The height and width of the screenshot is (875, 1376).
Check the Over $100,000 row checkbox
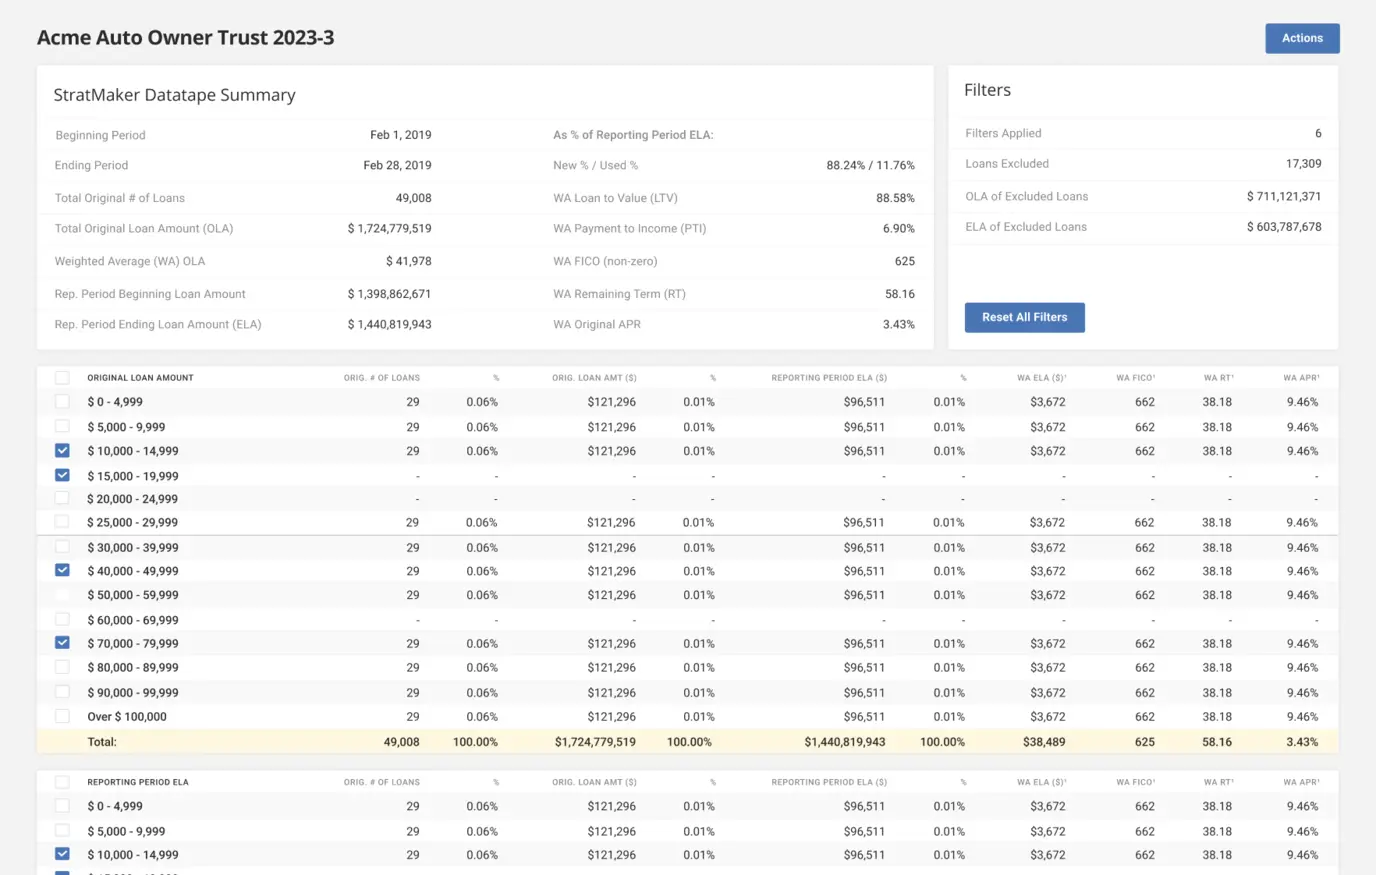[62, 717]
